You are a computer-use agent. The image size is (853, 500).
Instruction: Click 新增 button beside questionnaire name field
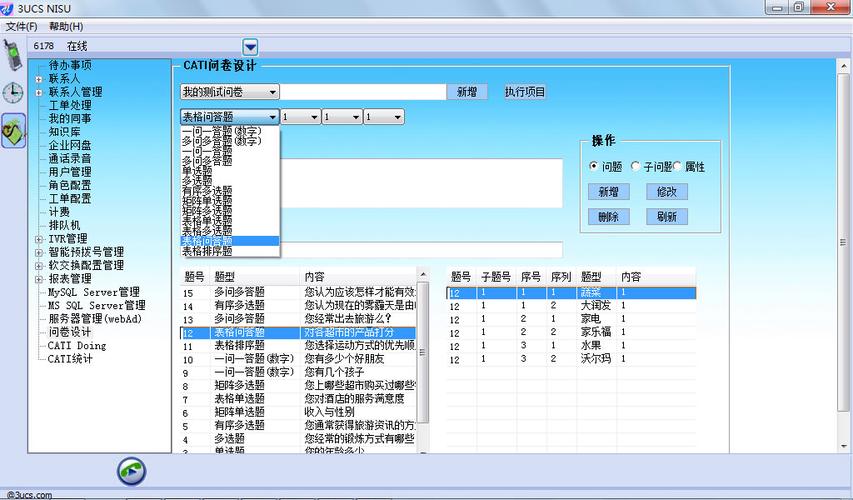(x=467, y=92)
